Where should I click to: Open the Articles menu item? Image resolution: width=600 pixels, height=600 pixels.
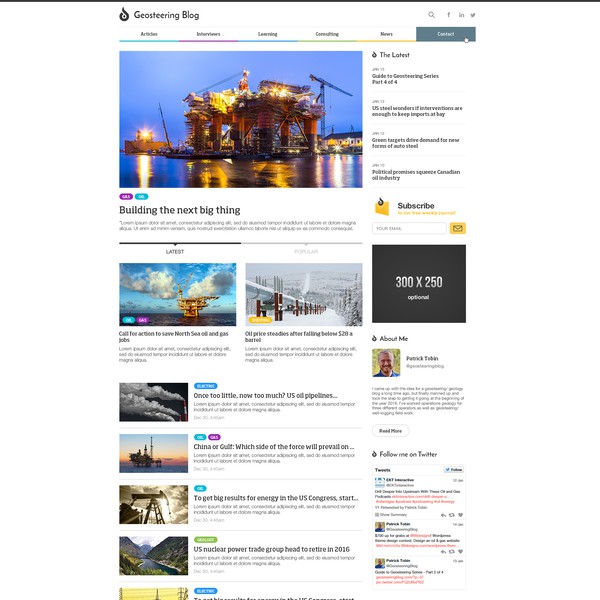click(x=149, y=34)
